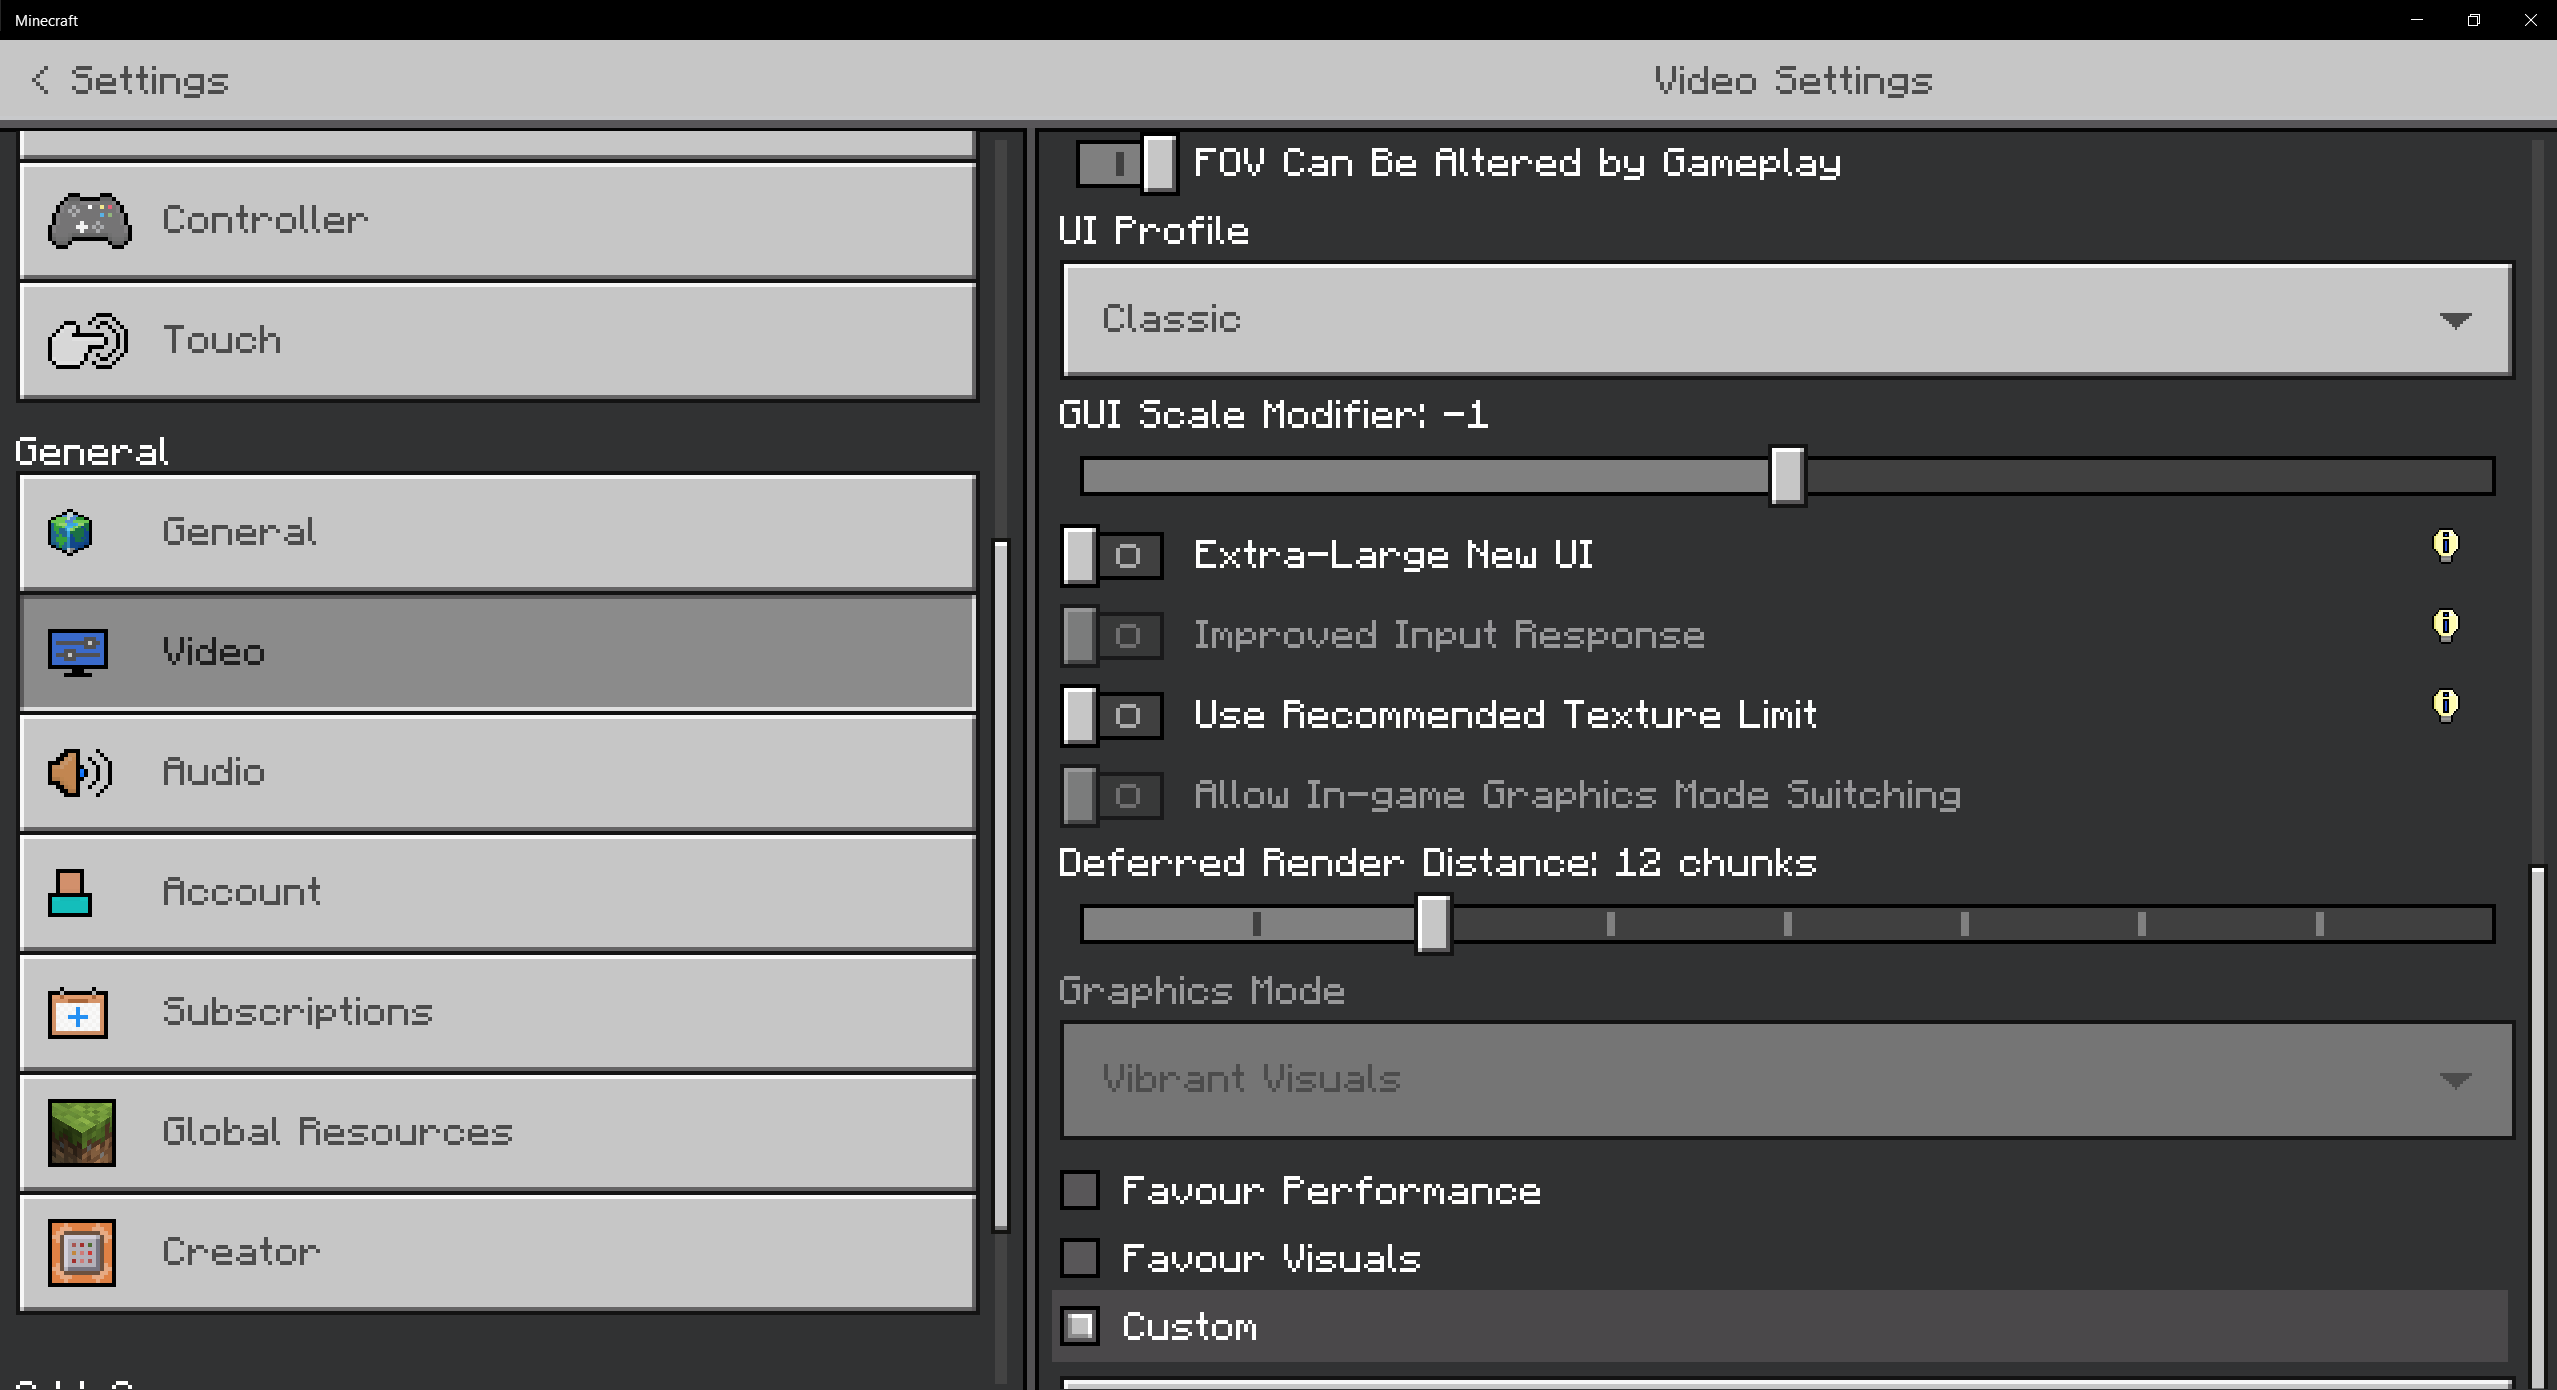Toggle Use Recommended Texture Limit
Image resolution: width=2557 pixels, height=1390 pixels.
[x=1112, y=716]
